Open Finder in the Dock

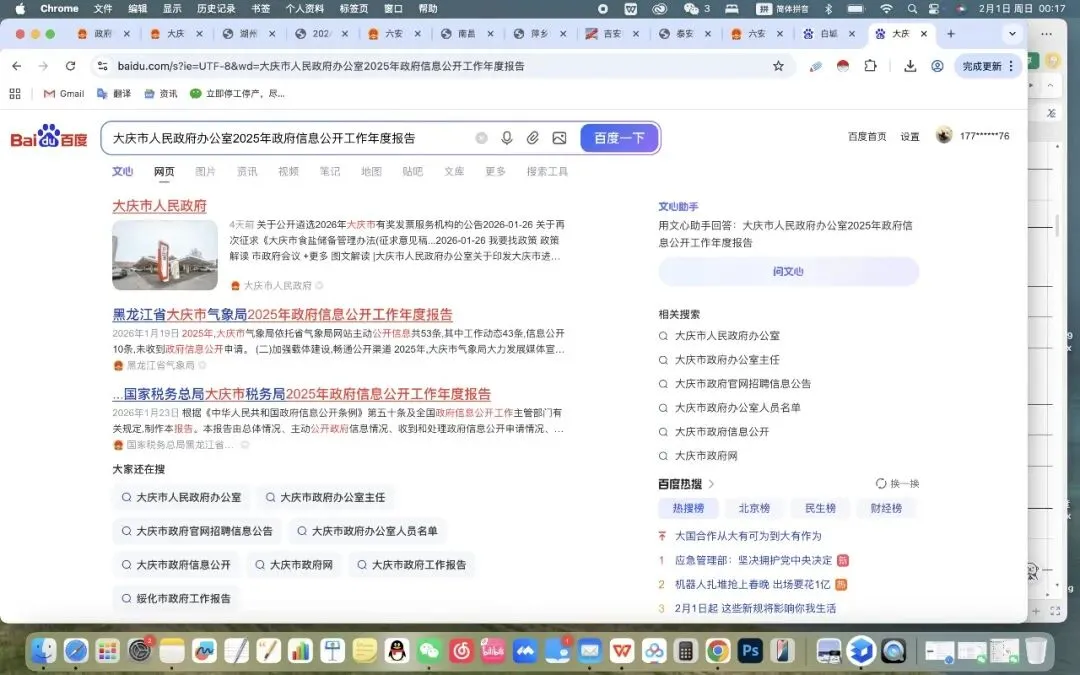point(44,650)
